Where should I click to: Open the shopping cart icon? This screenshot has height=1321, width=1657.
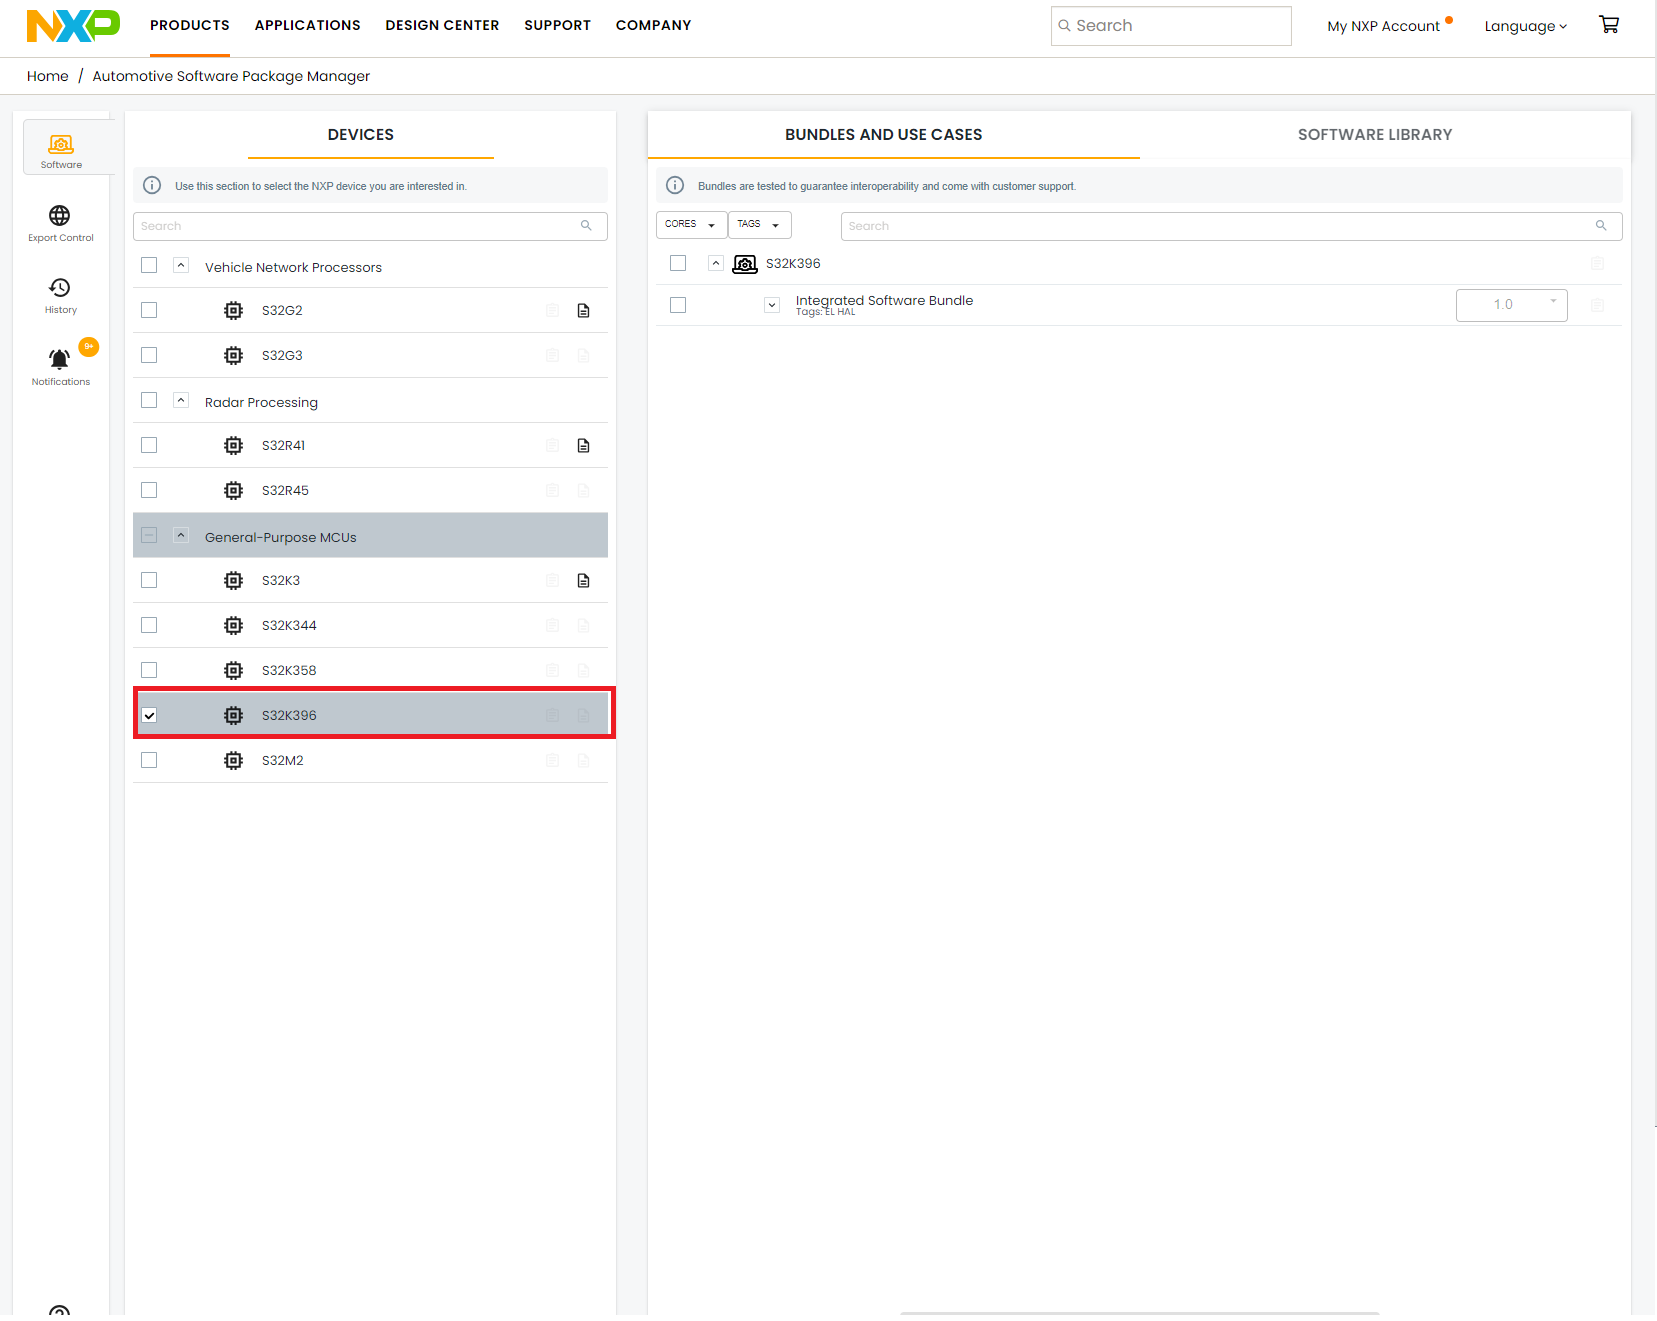pyautogui.click(x=1608, y=25)
